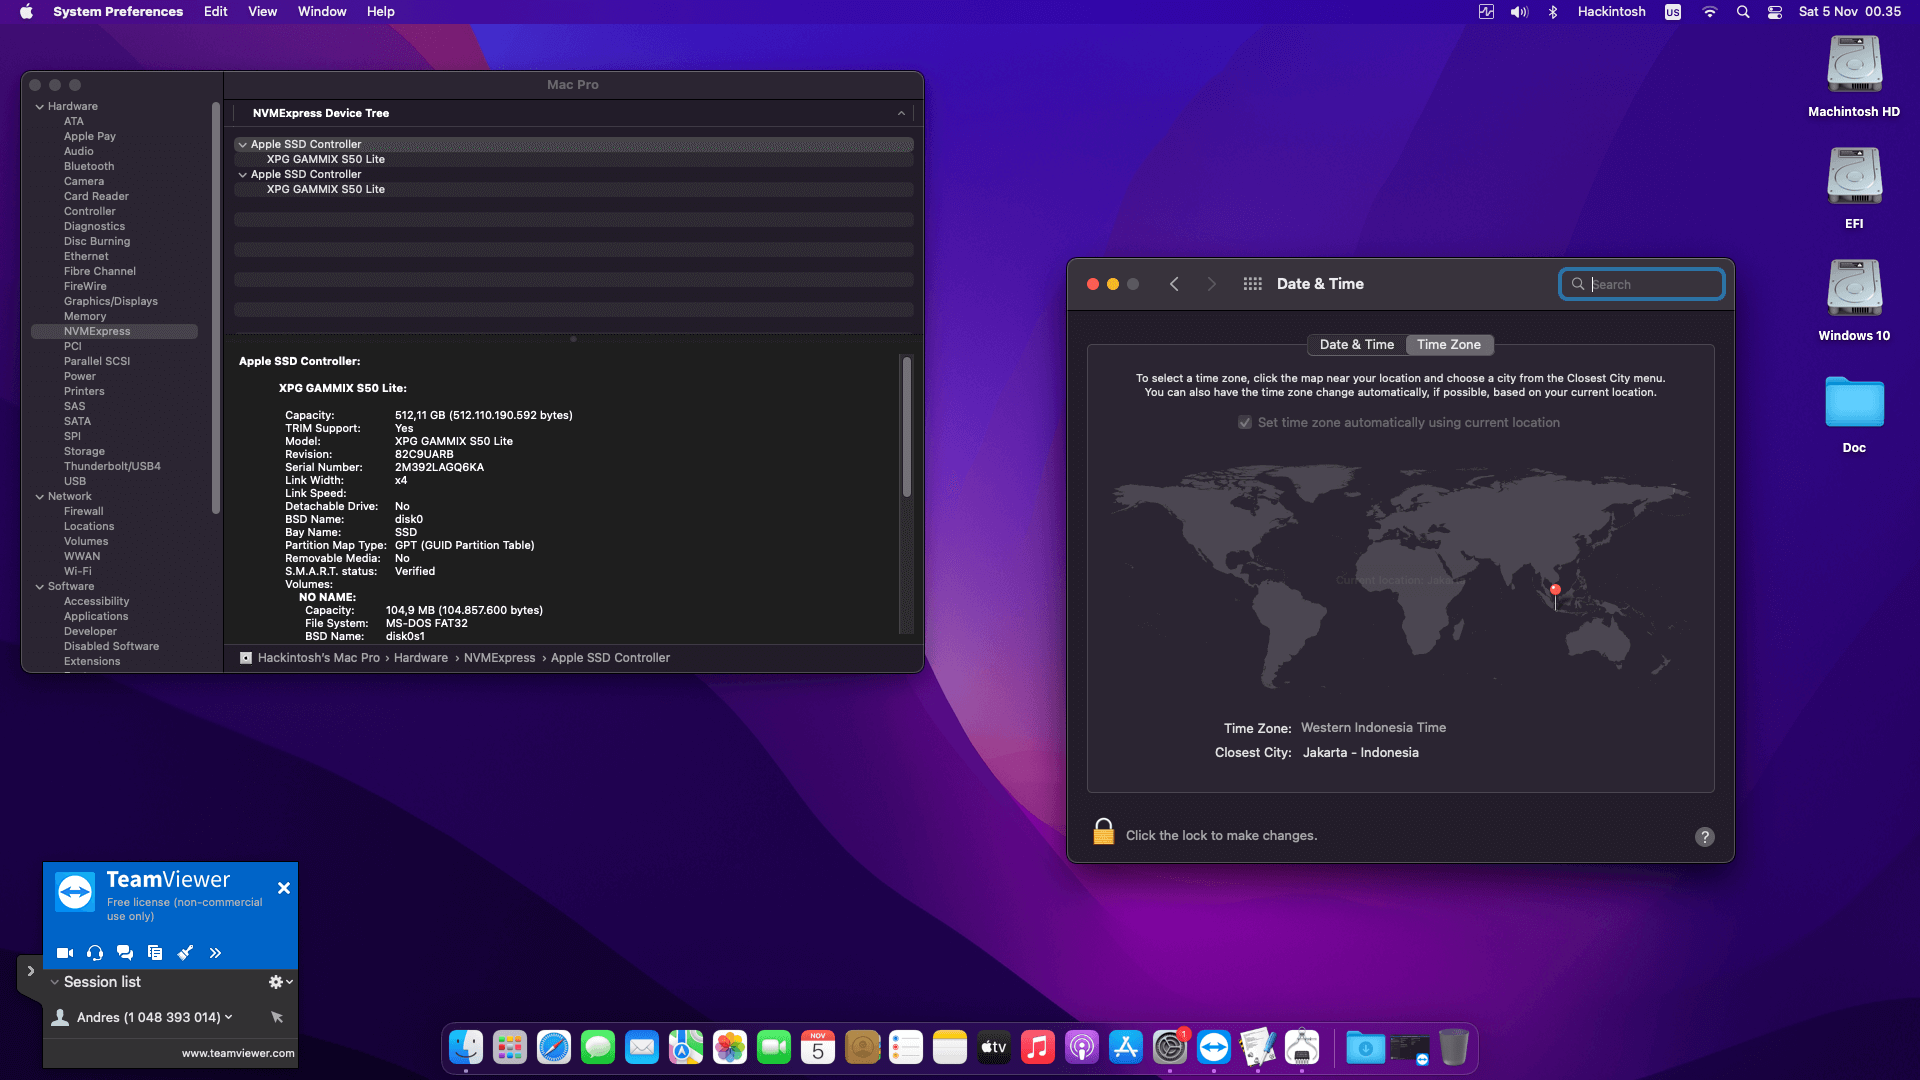The height and width of the screenshot is (1080, 1920).
Task: Select Storage in hardware sidebar
Action: tap(84, 451)
